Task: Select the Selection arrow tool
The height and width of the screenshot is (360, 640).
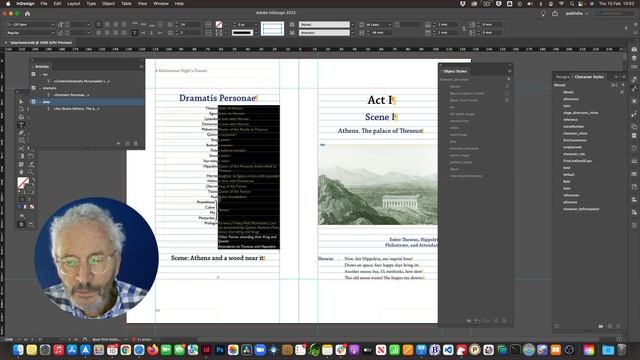Action: [x=21, y=102]
